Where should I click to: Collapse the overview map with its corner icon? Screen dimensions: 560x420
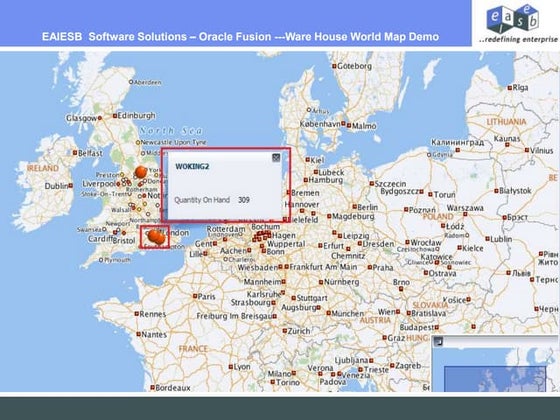click(x=438, y=342)
